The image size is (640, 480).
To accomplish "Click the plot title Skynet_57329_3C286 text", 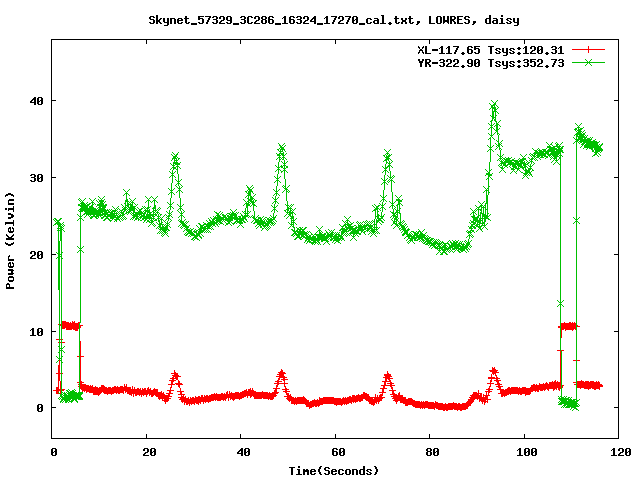I will (334, 20).
